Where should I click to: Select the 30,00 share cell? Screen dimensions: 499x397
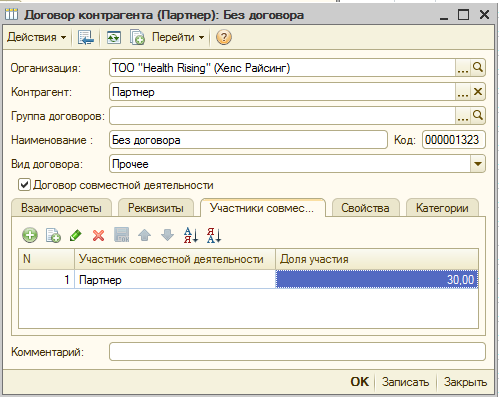[377, 279]
